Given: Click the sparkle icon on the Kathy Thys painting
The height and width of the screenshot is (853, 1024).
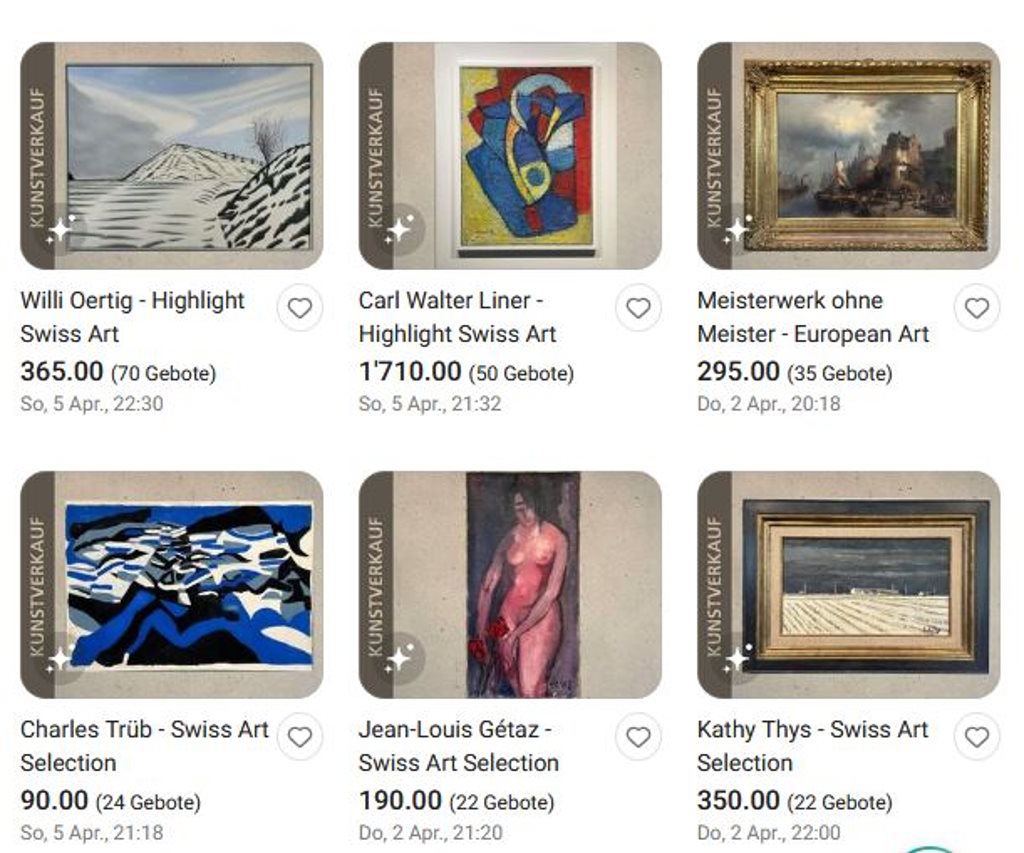Looking at the screenshot, I should pos(738,658).
